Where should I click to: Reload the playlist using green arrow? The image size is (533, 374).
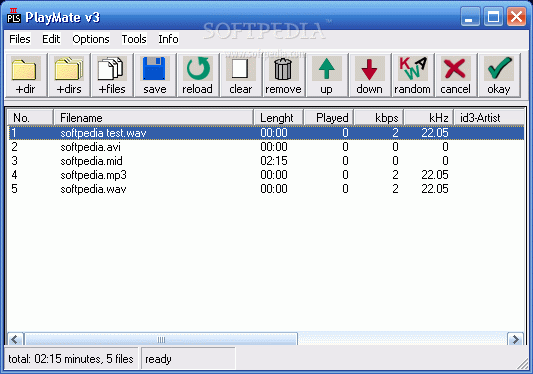coord(197,75)
